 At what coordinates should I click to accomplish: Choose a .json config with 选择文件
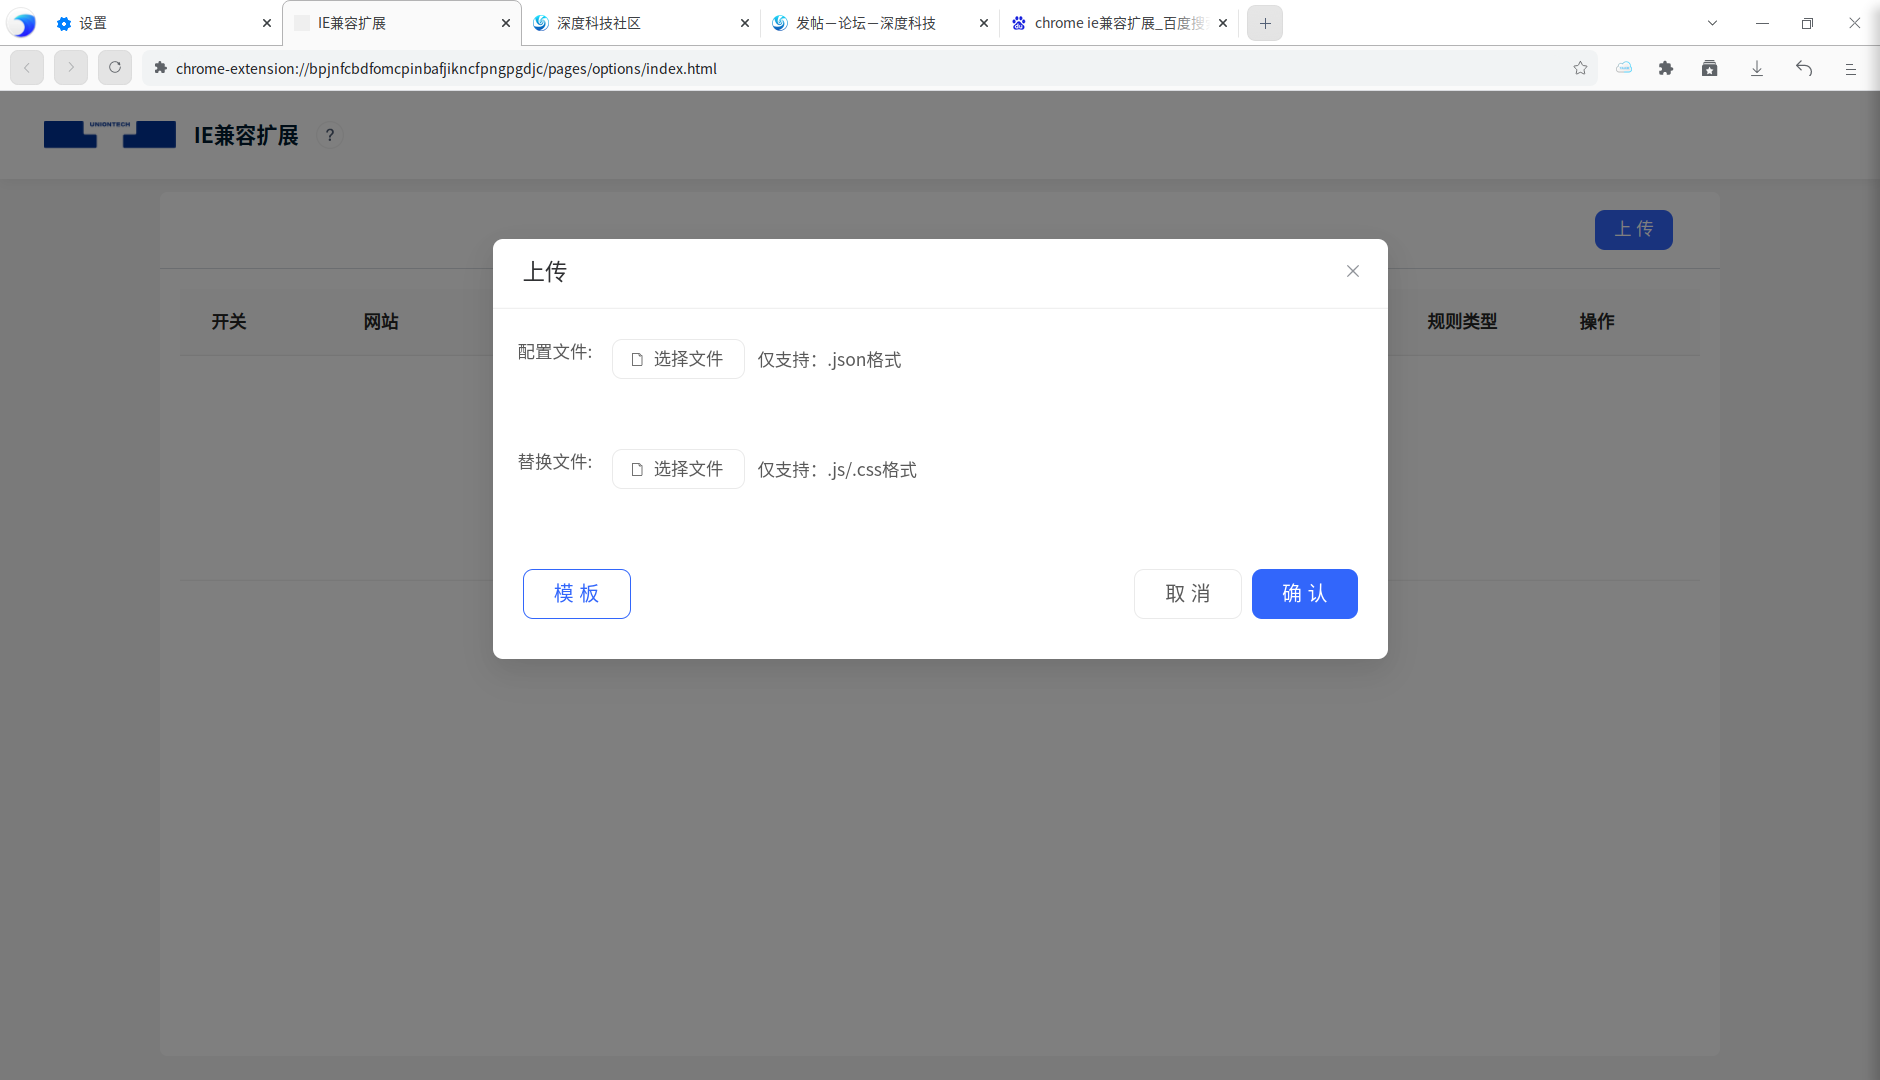pos(677,358)
